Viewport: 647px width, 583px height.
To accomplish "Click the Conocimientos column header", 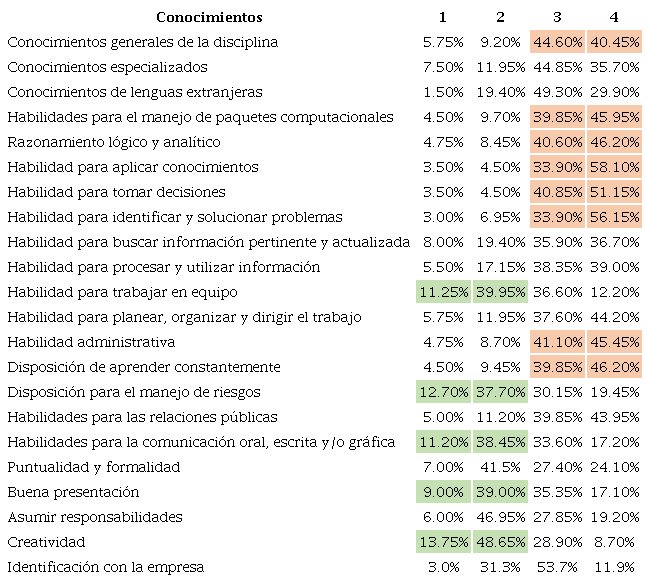I will (210, 17).
